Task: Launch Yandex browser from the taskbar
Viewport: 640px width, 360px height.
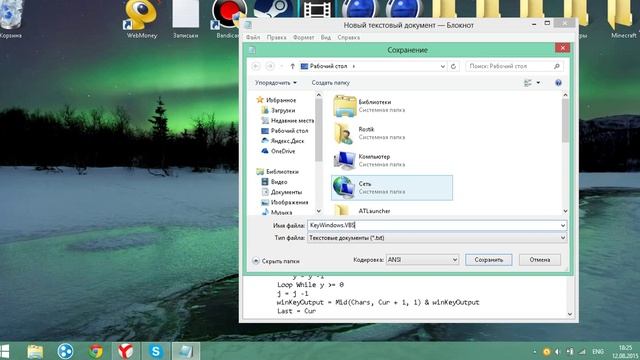Action: coord(126,351)
